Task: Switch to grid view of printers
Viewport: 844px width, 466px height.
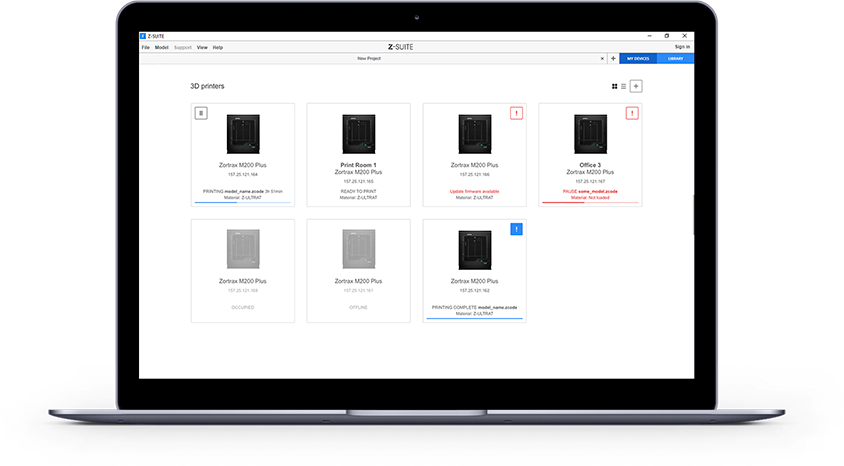Action: [x=614, y=86]
